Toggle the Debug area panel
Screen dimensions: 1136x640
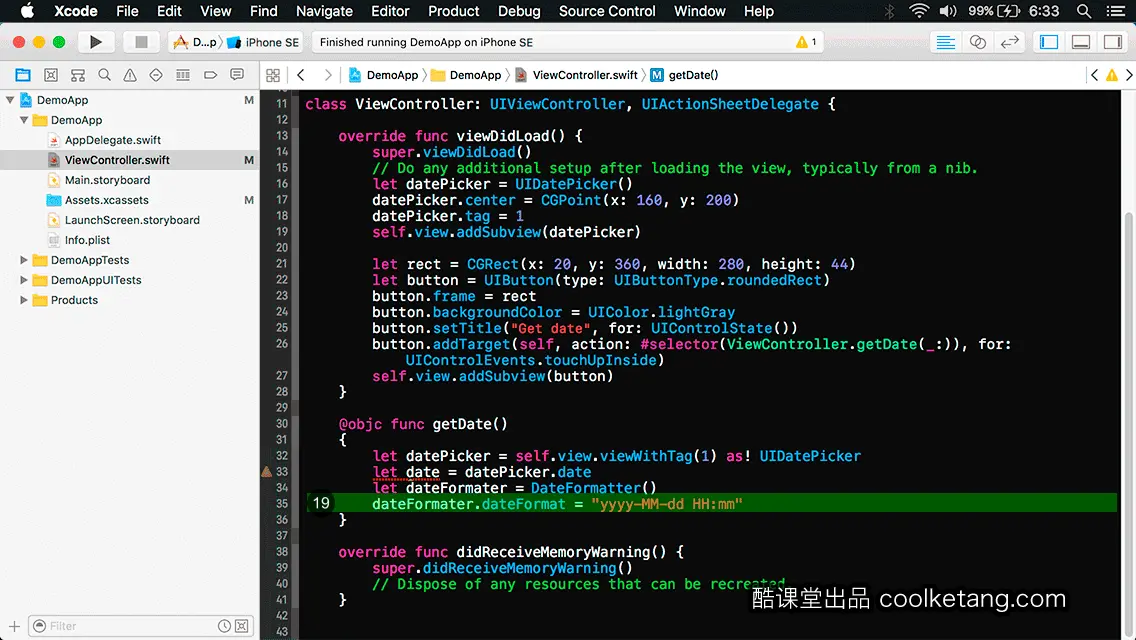coord(1080,42)
